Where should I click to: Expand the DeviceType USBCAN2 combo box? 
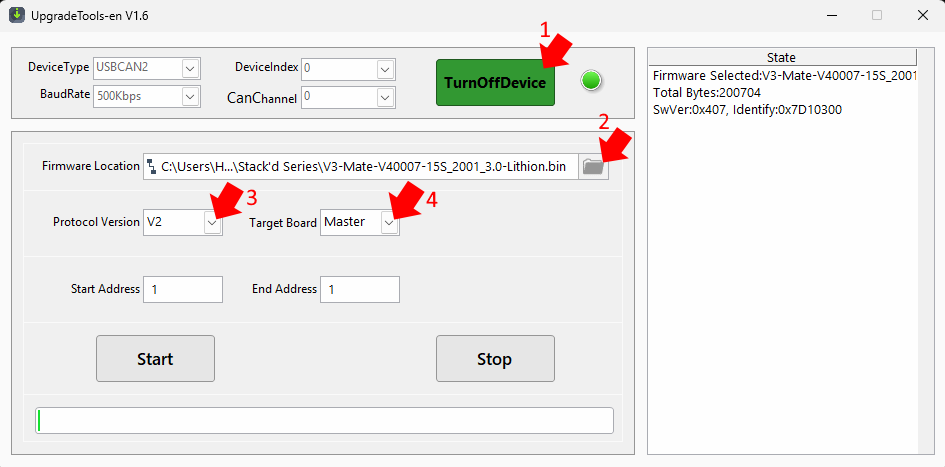pyautogui.click(x=190, y=69)
